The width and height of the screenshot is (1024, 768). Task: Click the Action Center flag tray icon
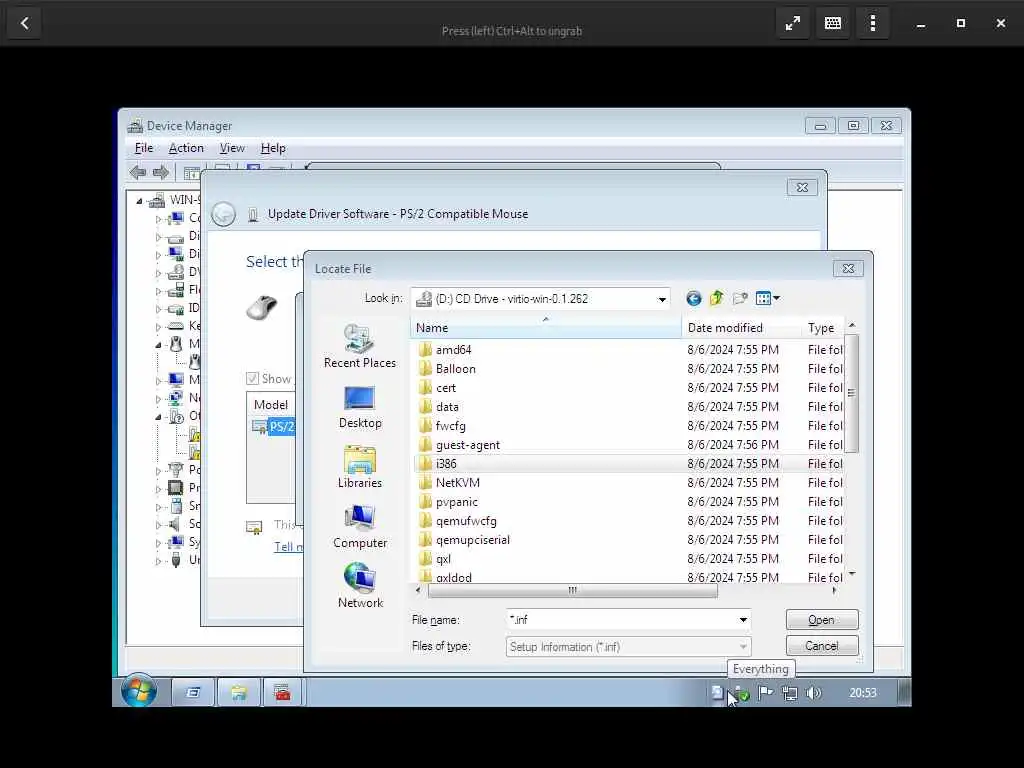pos(765,693)
